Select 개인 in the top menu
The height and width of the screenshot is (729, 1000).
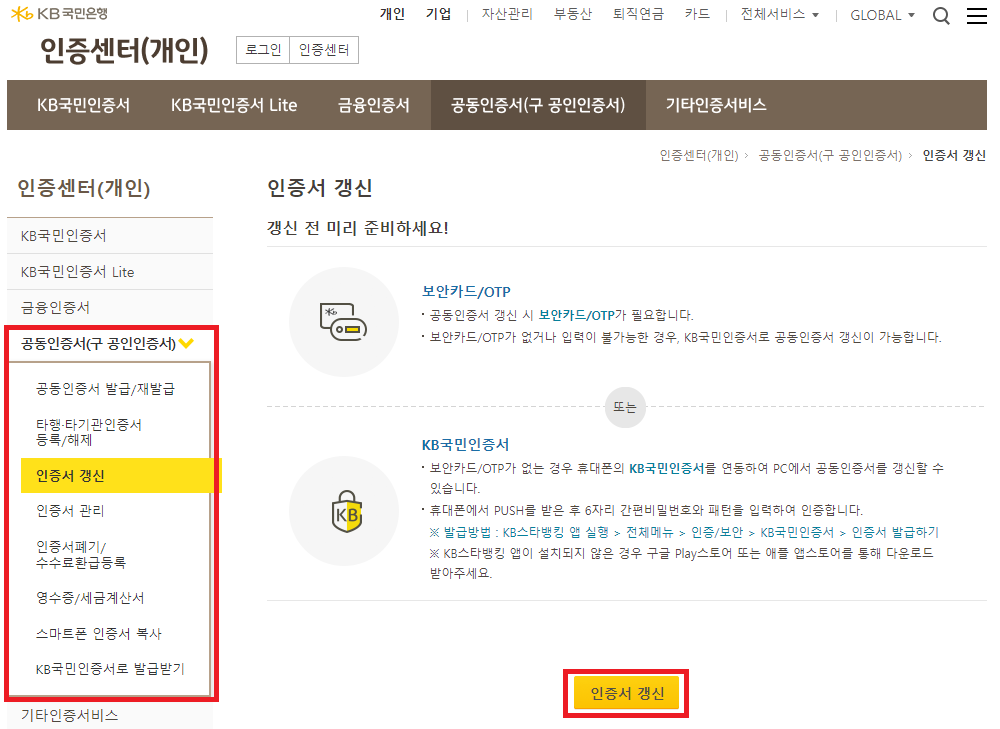pos(392,14)
